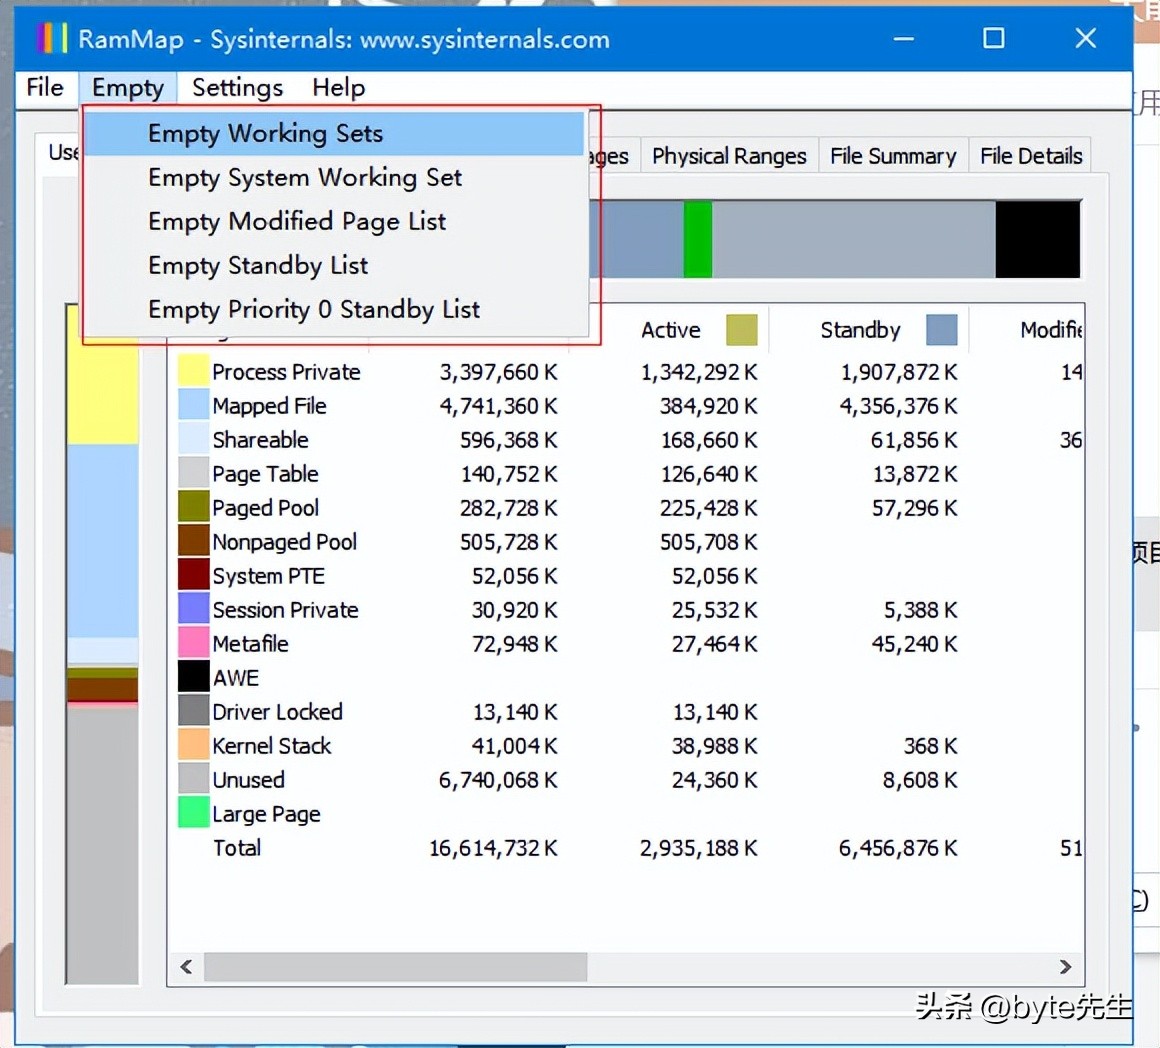Viewport: 1160px width, 1048px height.
Task: Switch to the File Details tab
Action: click(1031, 156)
